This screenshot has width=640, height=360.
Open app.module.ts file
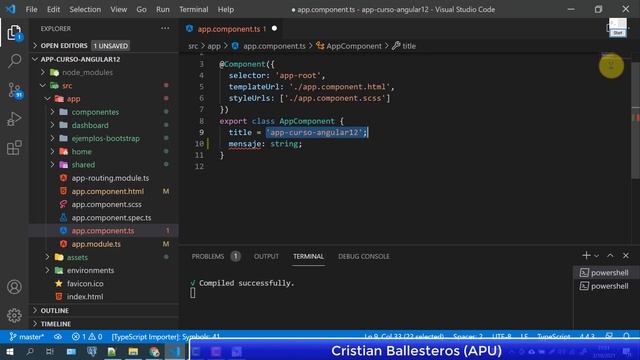coord(96,244)
